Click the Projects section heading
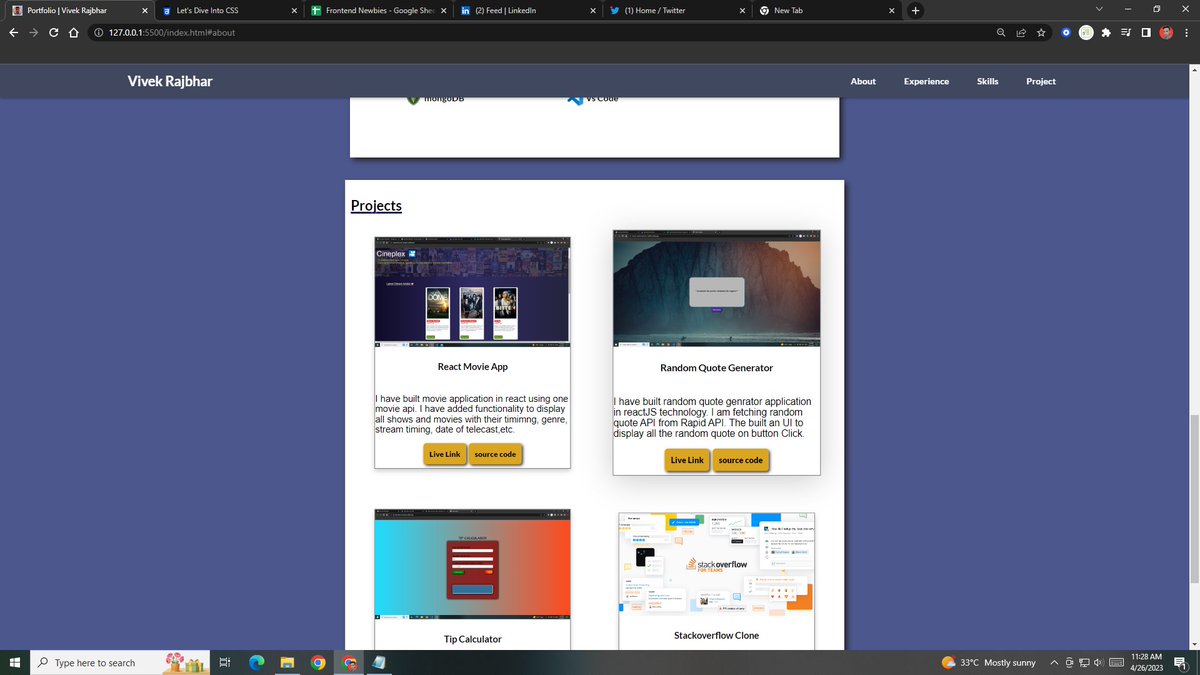 click(376, 206)
